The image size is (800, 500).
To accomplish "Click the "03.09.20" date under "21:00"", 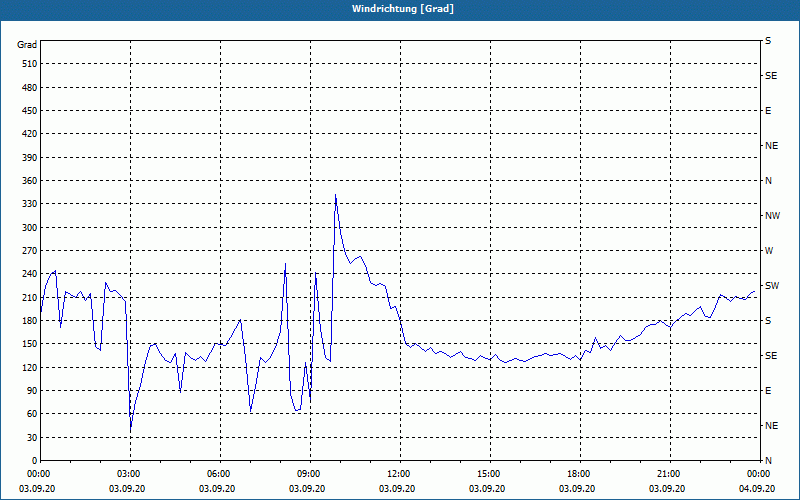I will [x=667, y=489].
